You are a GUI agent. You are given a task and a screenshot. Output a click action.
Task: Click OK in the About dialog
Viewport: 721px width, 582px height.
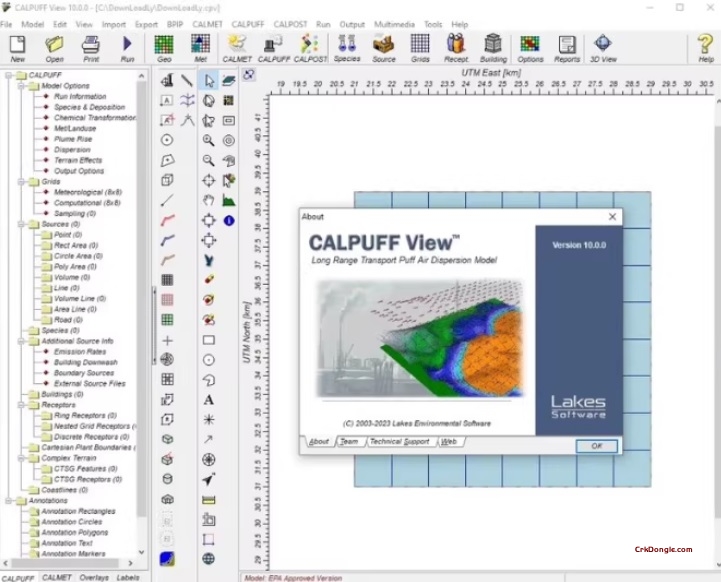point(597,446)
